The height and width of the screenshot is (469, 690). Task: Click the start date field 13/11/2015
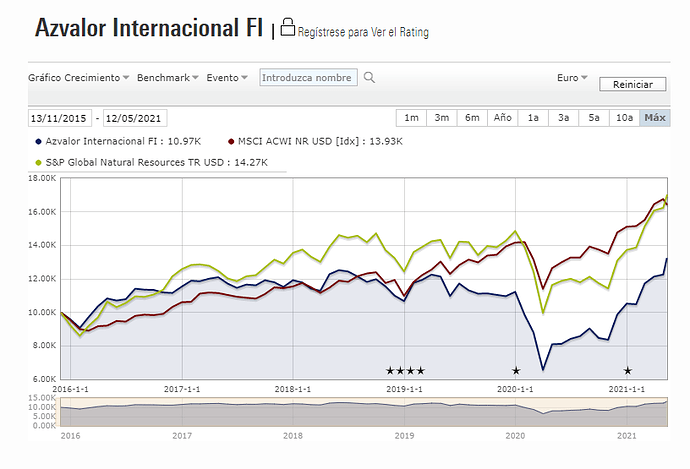tap(59, 118)
